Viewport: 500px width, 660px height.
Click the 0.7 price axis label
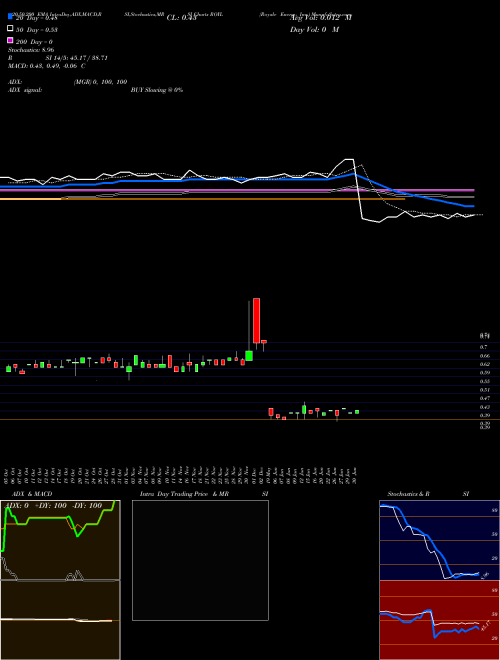tap(484, 347)
